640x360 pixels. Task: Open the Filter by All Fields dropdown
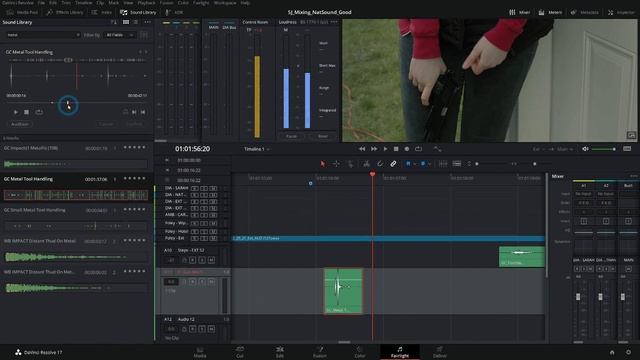pos(120,35)
